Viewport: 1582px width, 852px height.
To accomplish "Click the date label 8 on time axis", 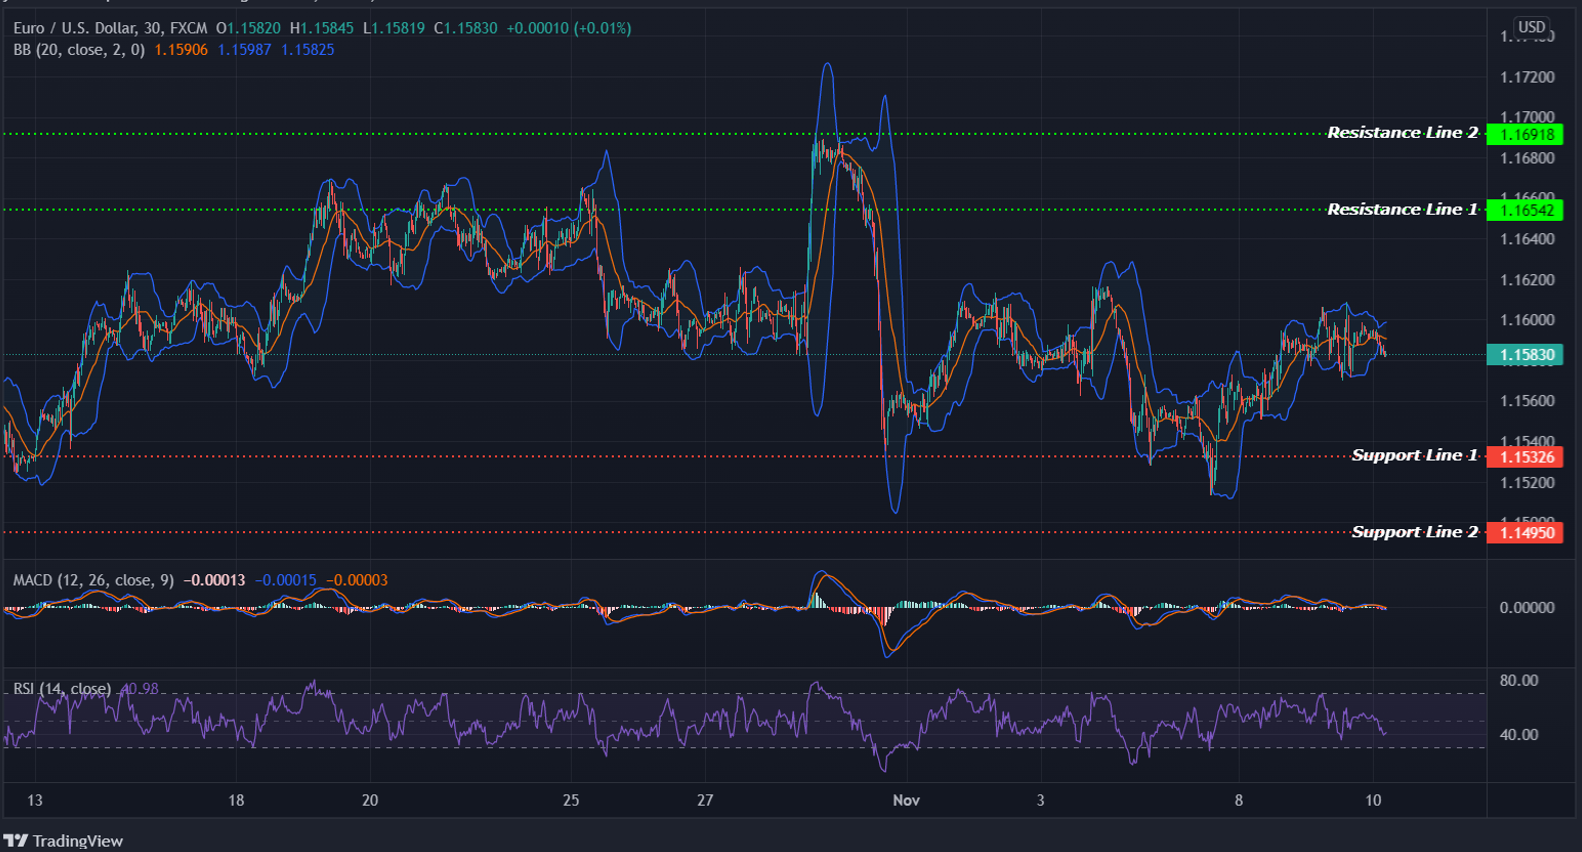I will click(x=1239, y=800).
